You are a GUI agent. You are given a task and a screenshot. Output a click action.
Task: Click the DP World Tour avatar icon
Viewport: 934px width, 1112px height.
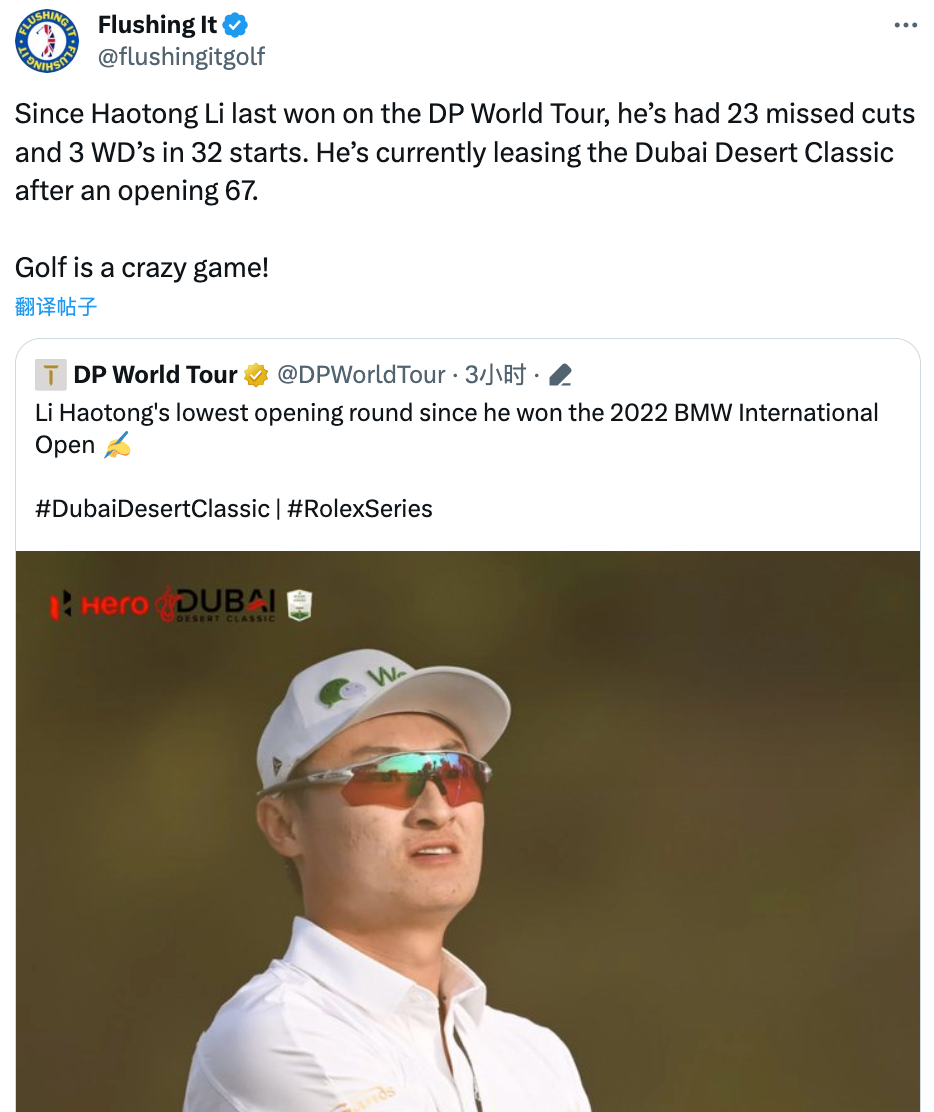(50, 375)
